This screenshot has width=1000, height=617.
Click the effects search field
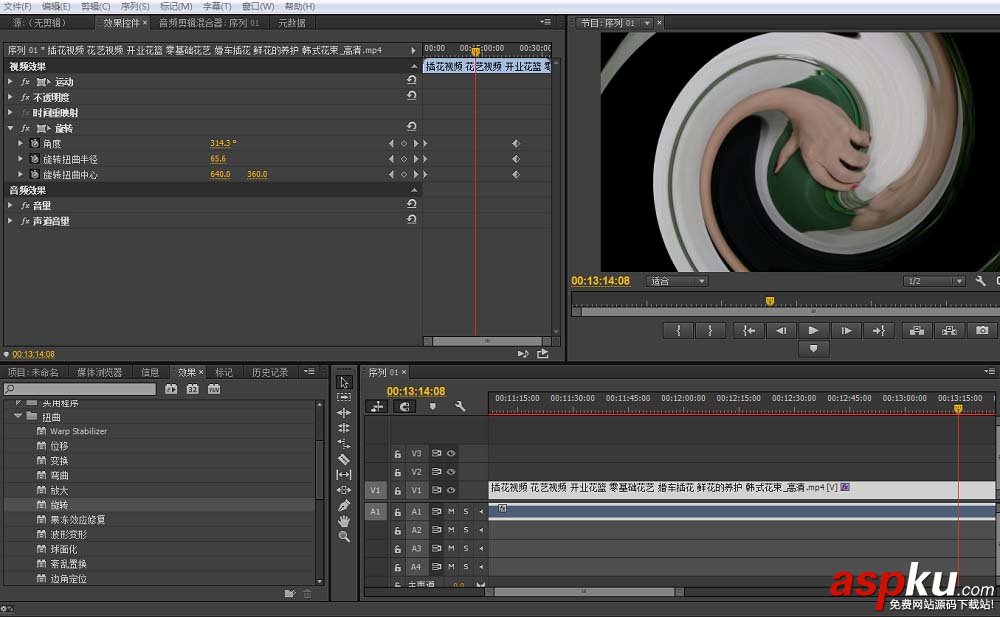pyautogui.click(x=80, y=389)
